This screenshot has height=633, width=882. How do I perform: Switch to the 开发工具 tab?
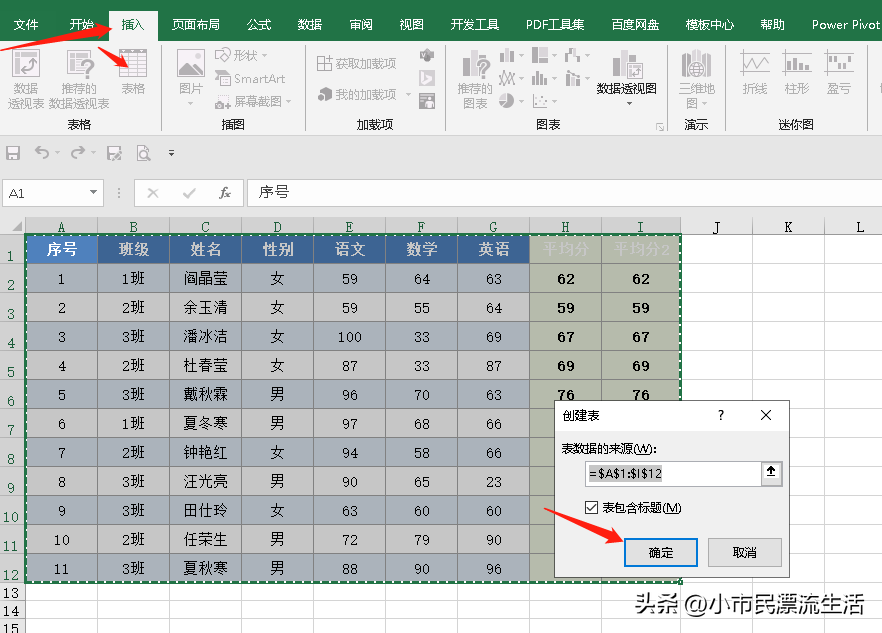[474, 25]
